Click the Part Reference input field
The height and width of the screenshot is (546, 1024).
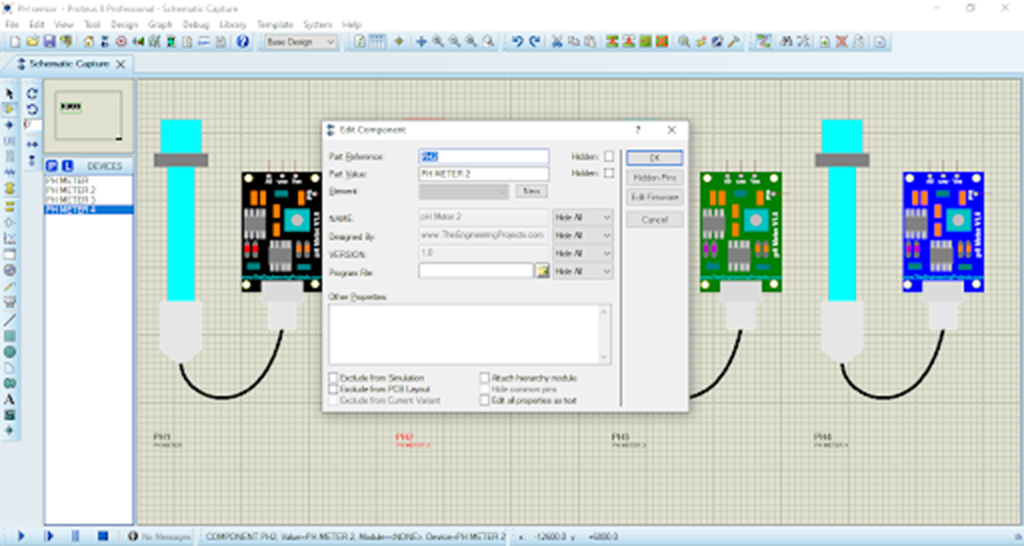(483, 156)
